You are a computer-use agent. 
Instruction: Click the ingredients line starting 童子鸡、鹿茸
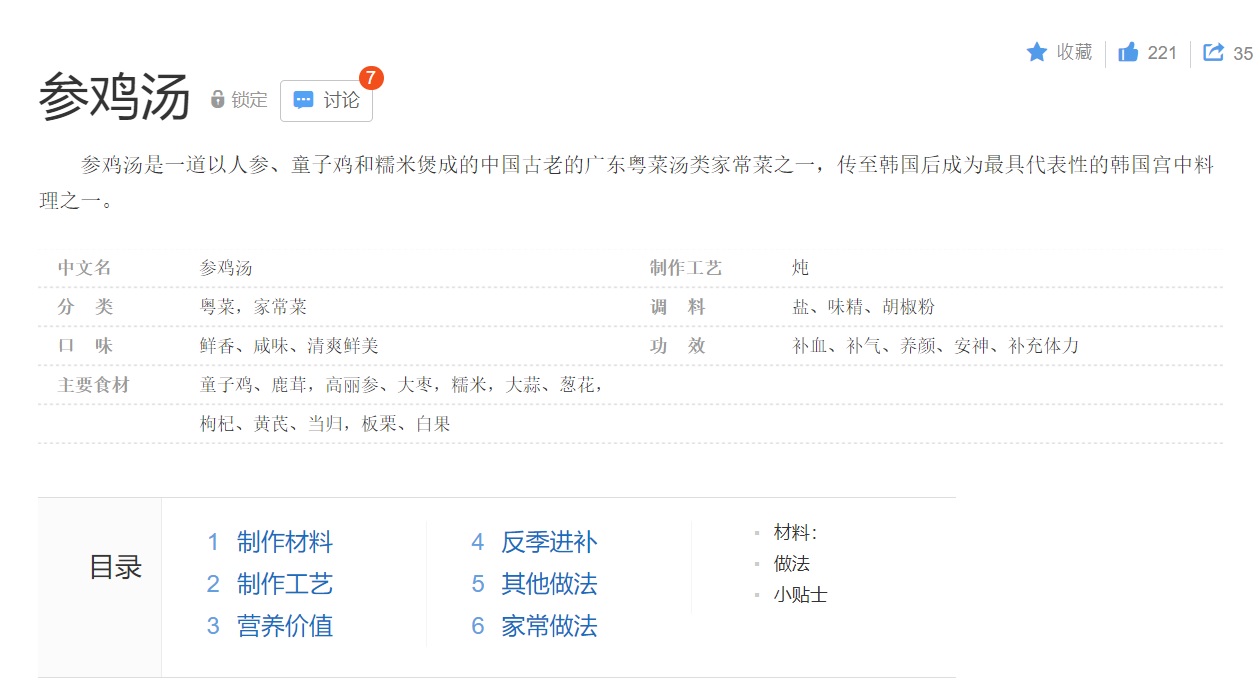tap(401, 385)
